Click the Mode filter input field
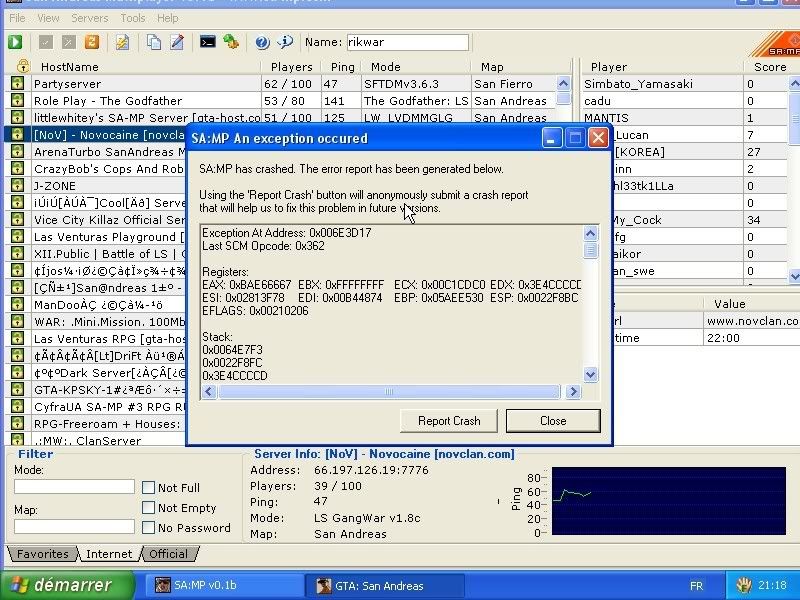 click(74, 486)
